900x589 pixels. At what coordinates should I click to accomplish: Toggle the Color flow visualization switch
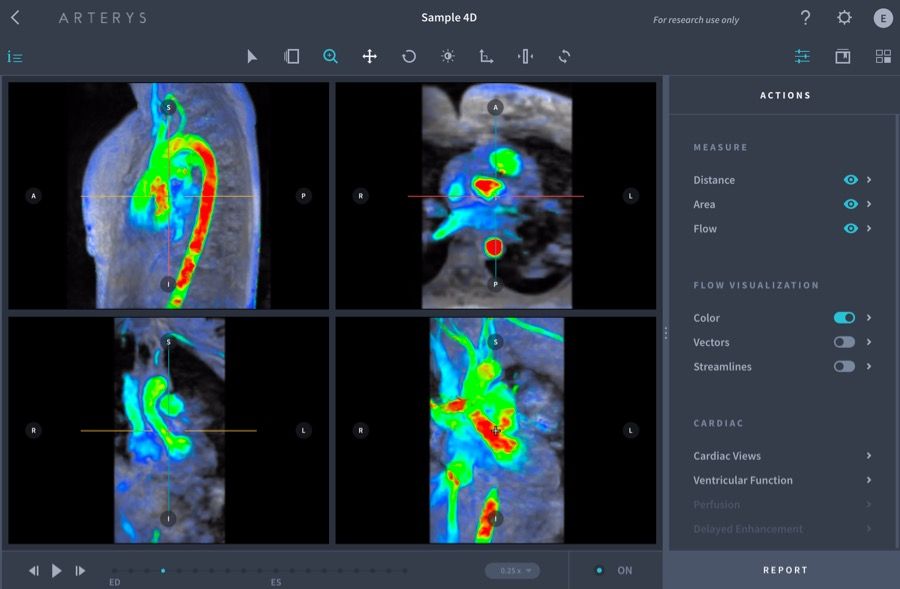(844, 318)
